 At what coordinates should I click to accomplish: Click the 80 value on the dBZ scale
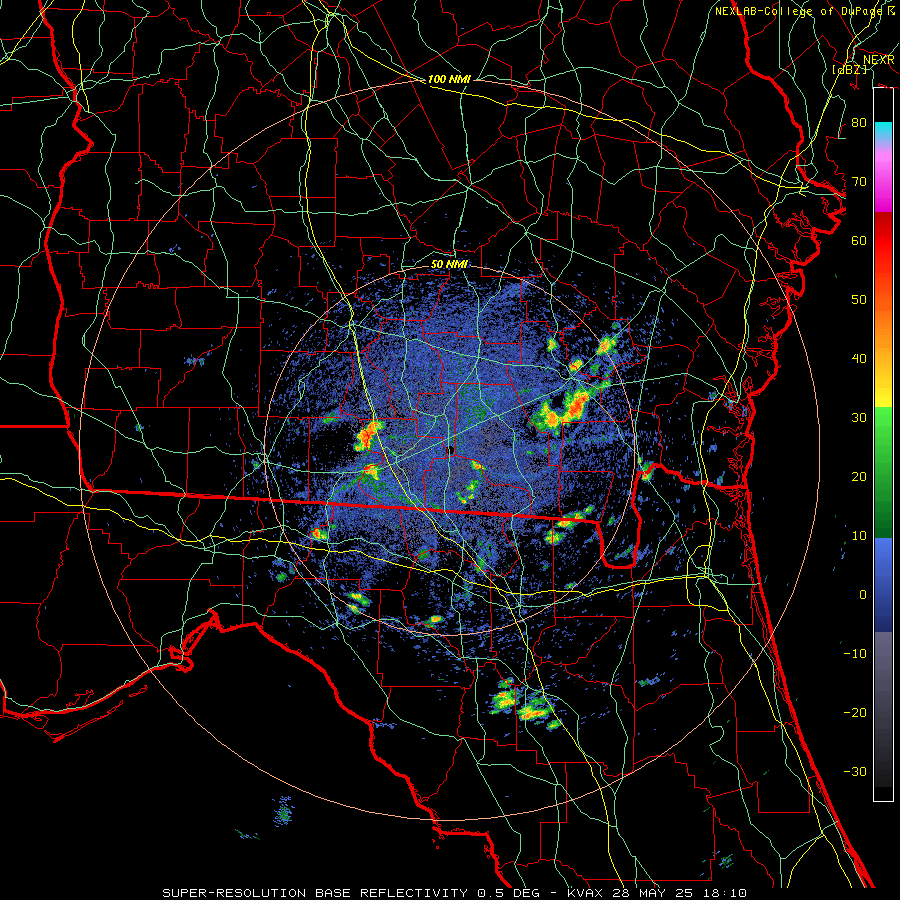pos(859,123)
